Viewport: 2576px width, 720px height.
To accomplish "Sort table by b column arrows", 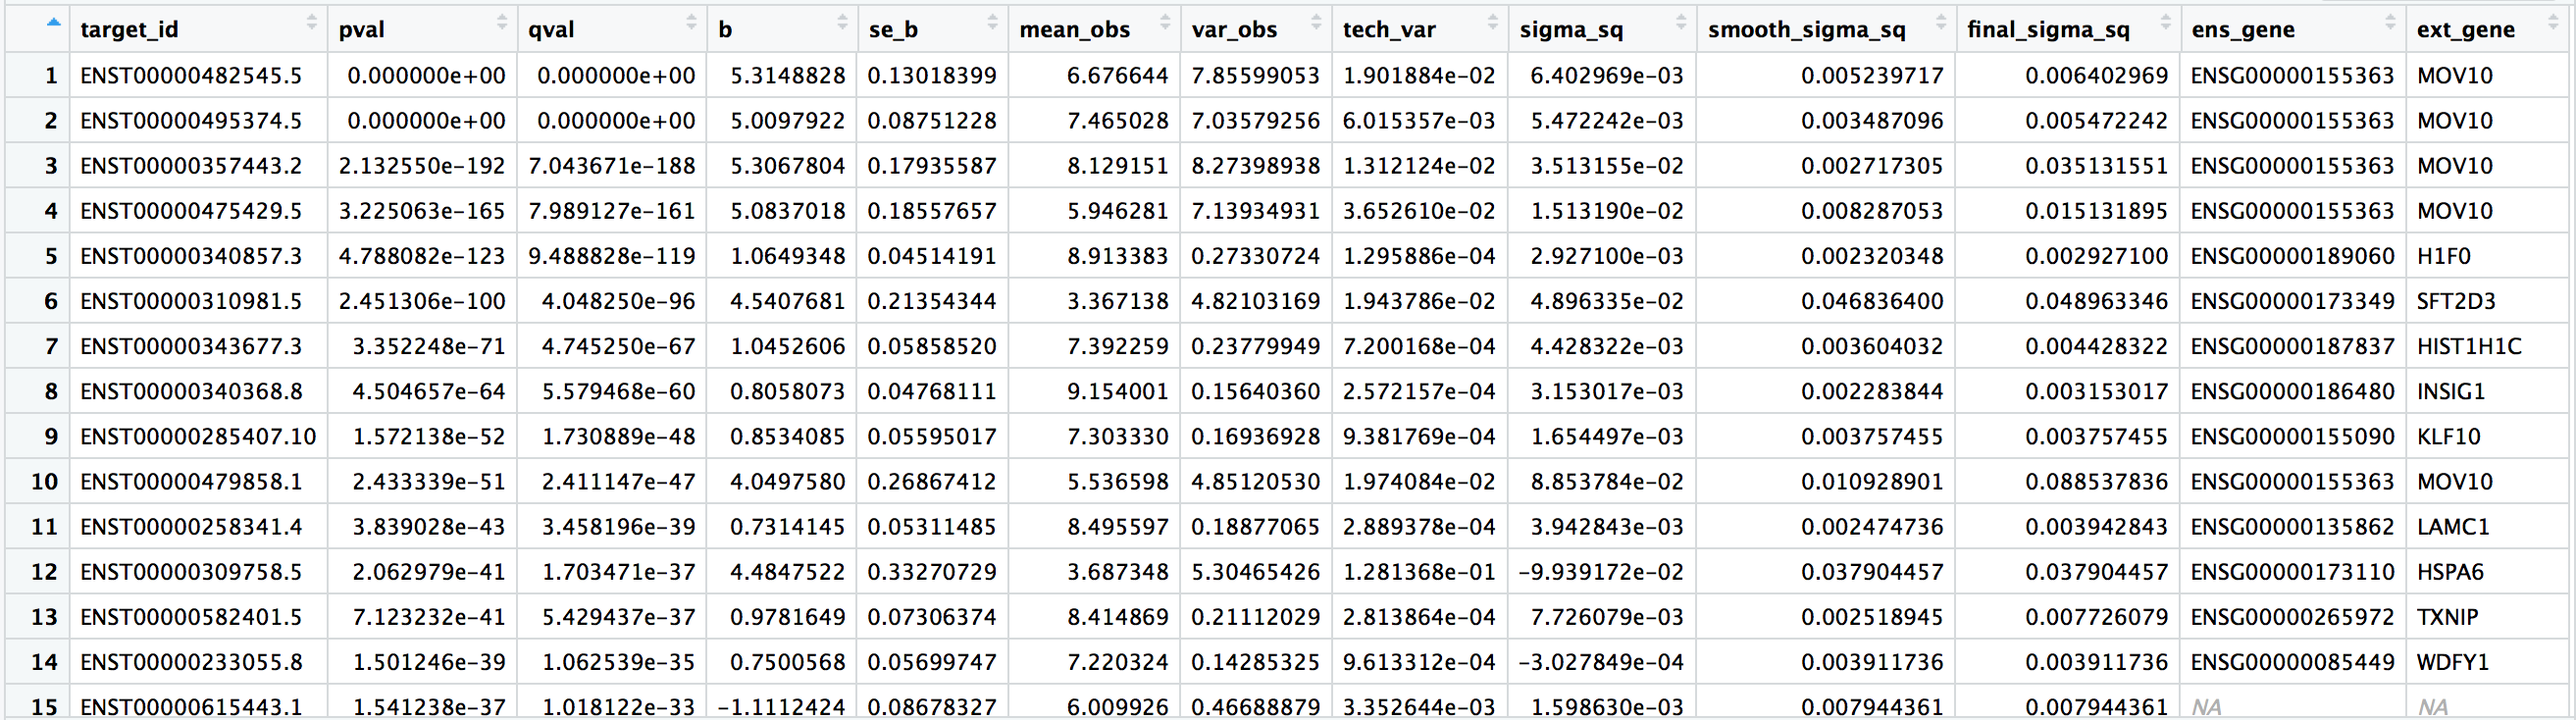I will pos(842,23).
